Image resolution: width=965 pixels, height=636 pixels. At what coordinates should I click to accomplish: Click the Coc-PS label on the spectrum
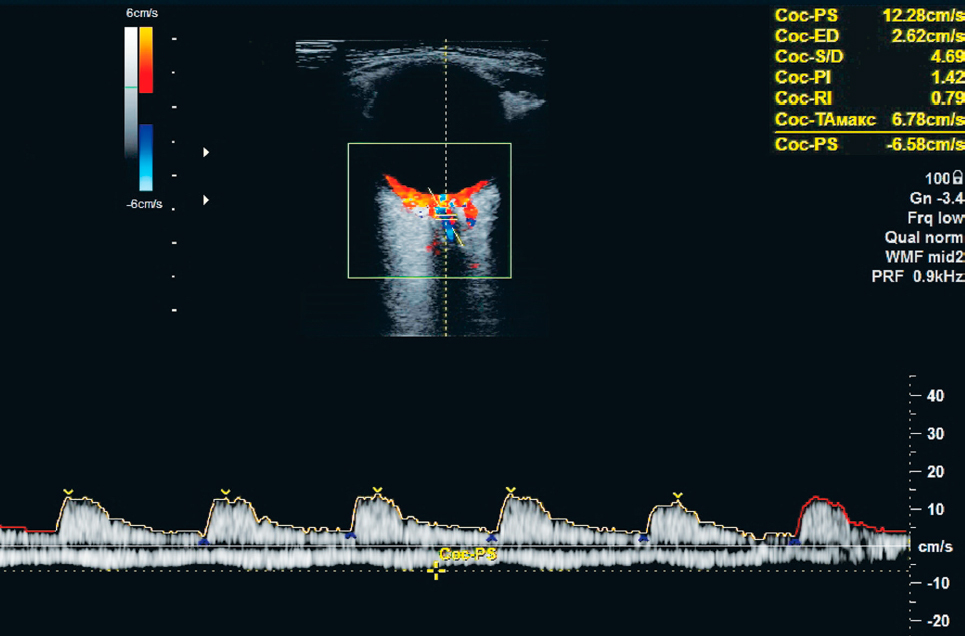468,553
